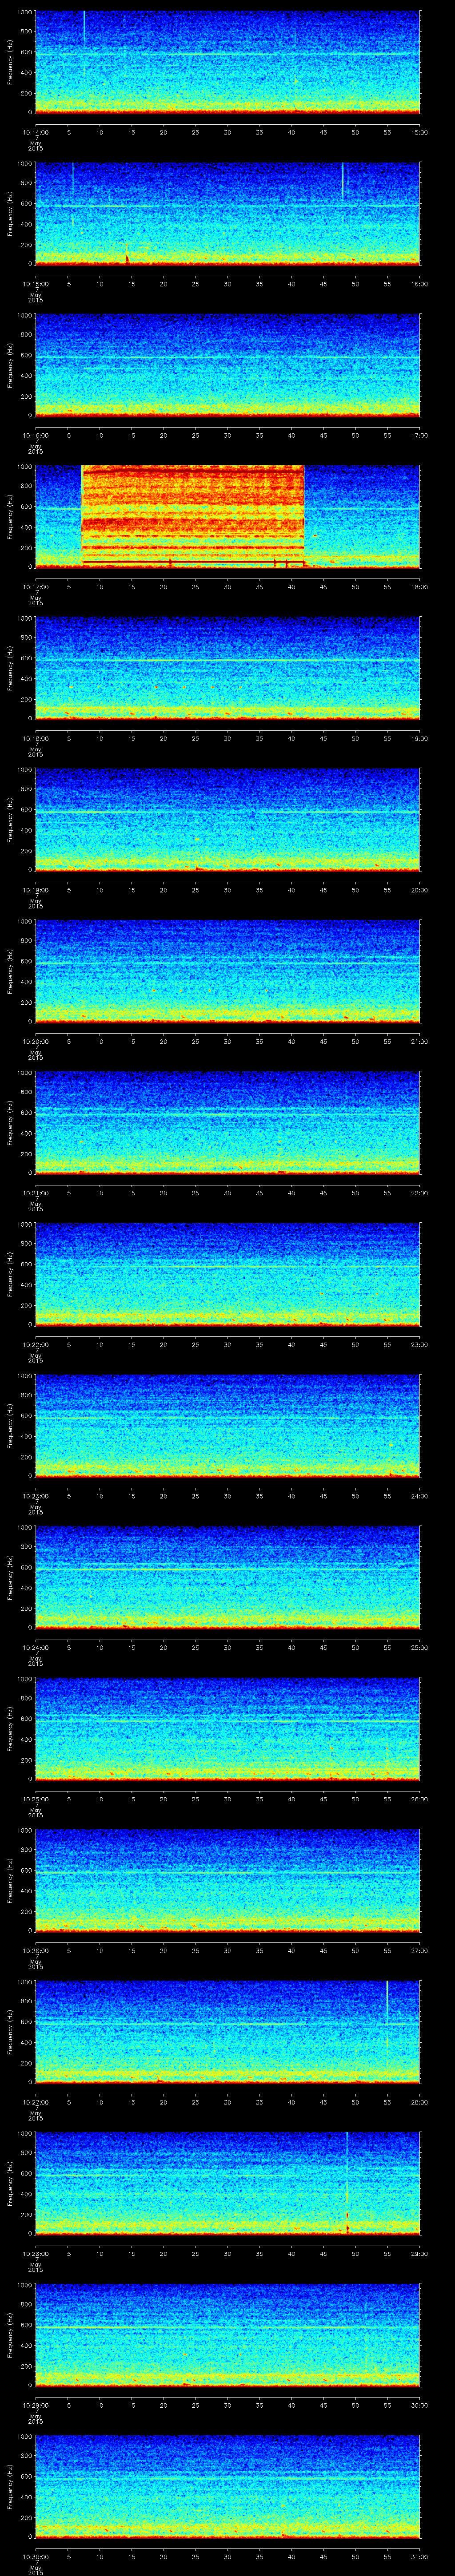Click the 10:29:00 start time label
The width and height of the screenshot is (455, 2576).
pos(36,2405)
